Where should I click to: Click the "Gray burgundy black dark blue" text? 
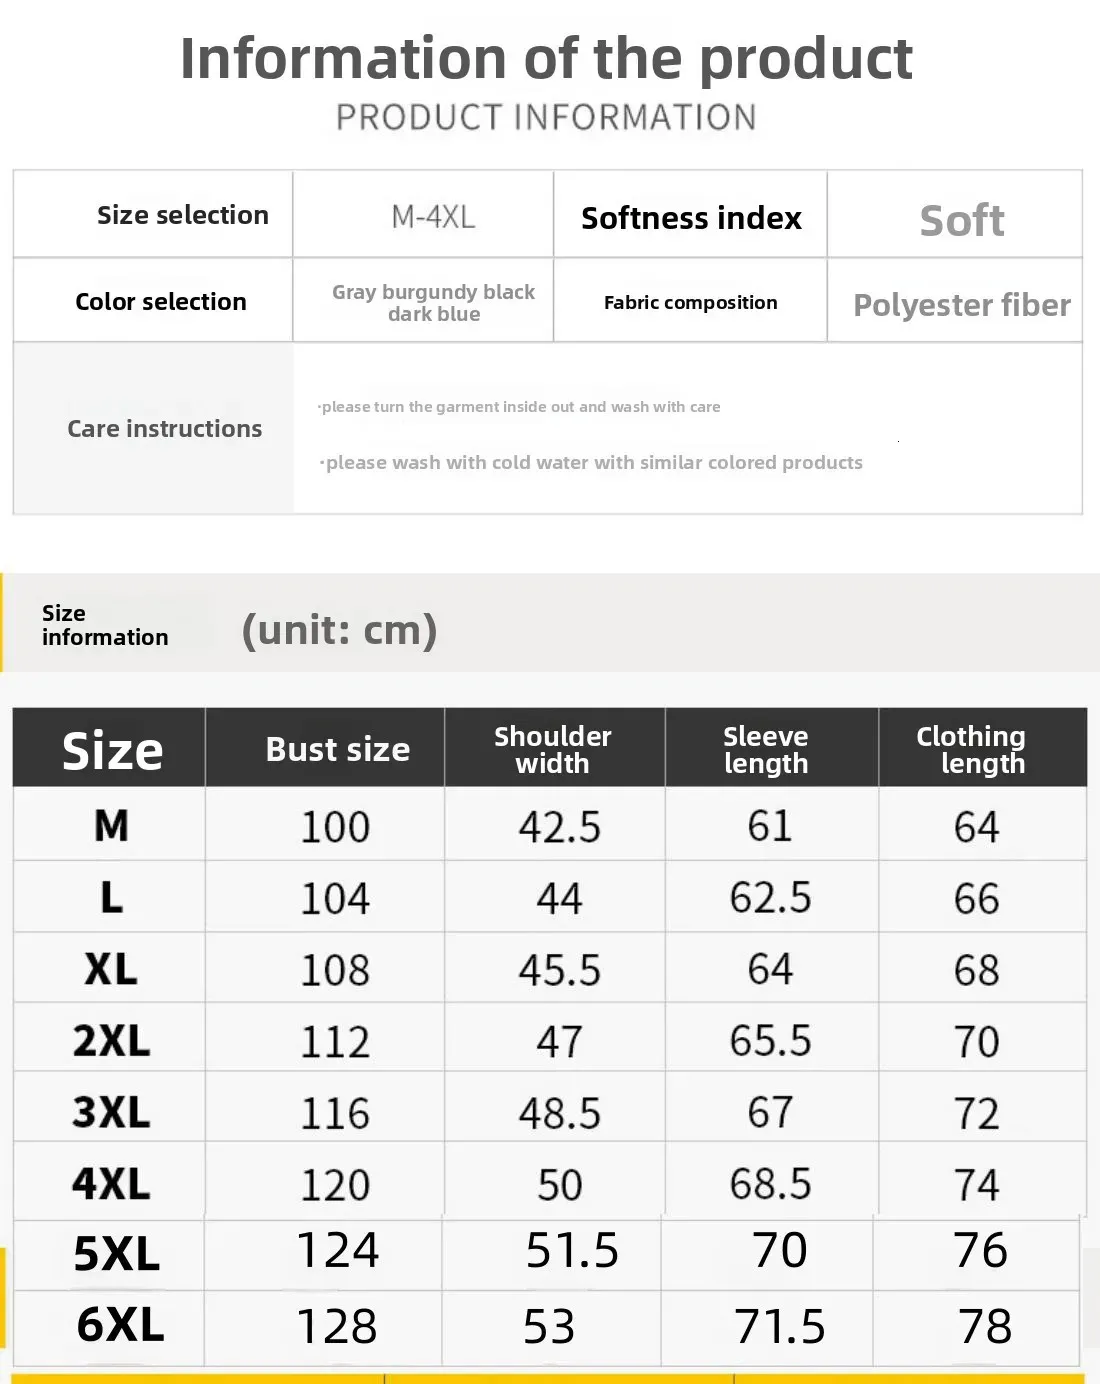pyautogui.click(x=433, y=302)
